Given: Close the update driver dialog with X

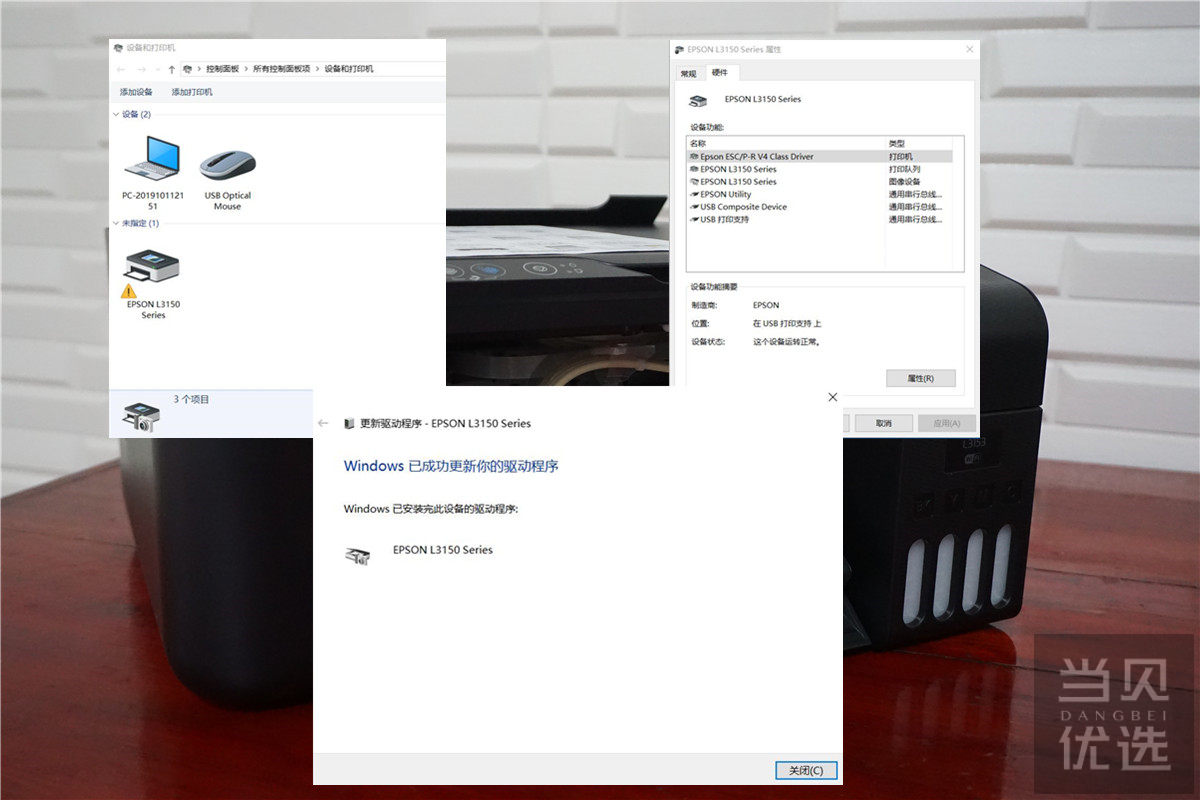Looking at the screenshot, I should click(x=832, y=397).
